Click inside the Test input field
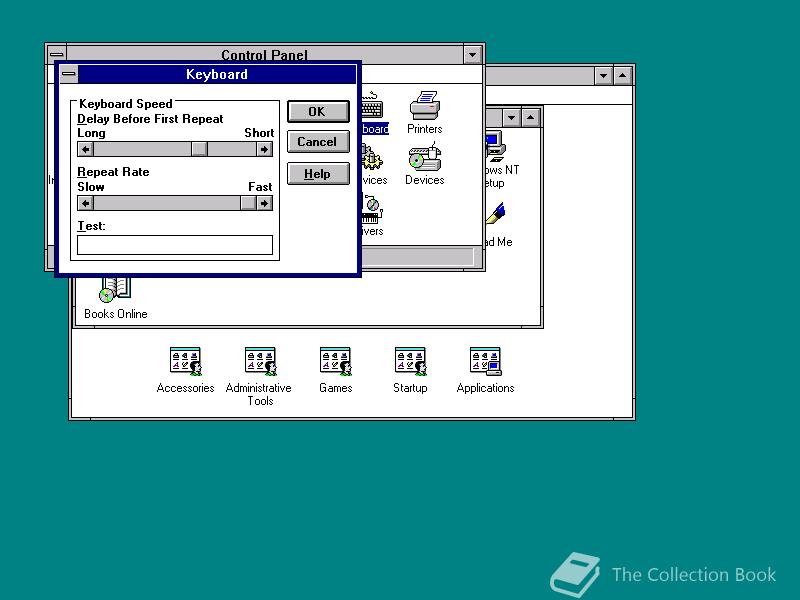The width and height of the screenshot is (800, 600). [x=175, y=244]
